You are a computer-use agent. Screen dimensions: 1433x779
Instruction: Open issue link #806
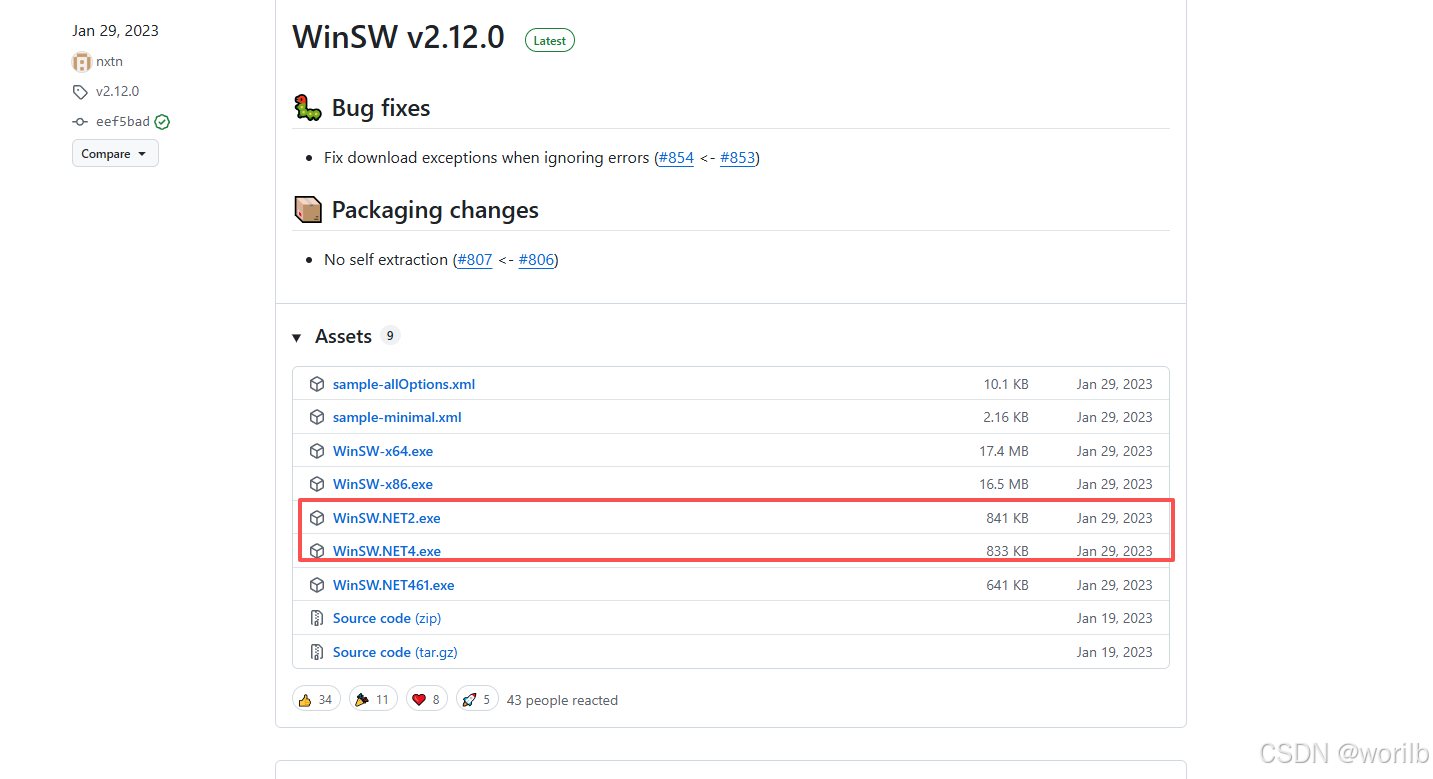536,260
